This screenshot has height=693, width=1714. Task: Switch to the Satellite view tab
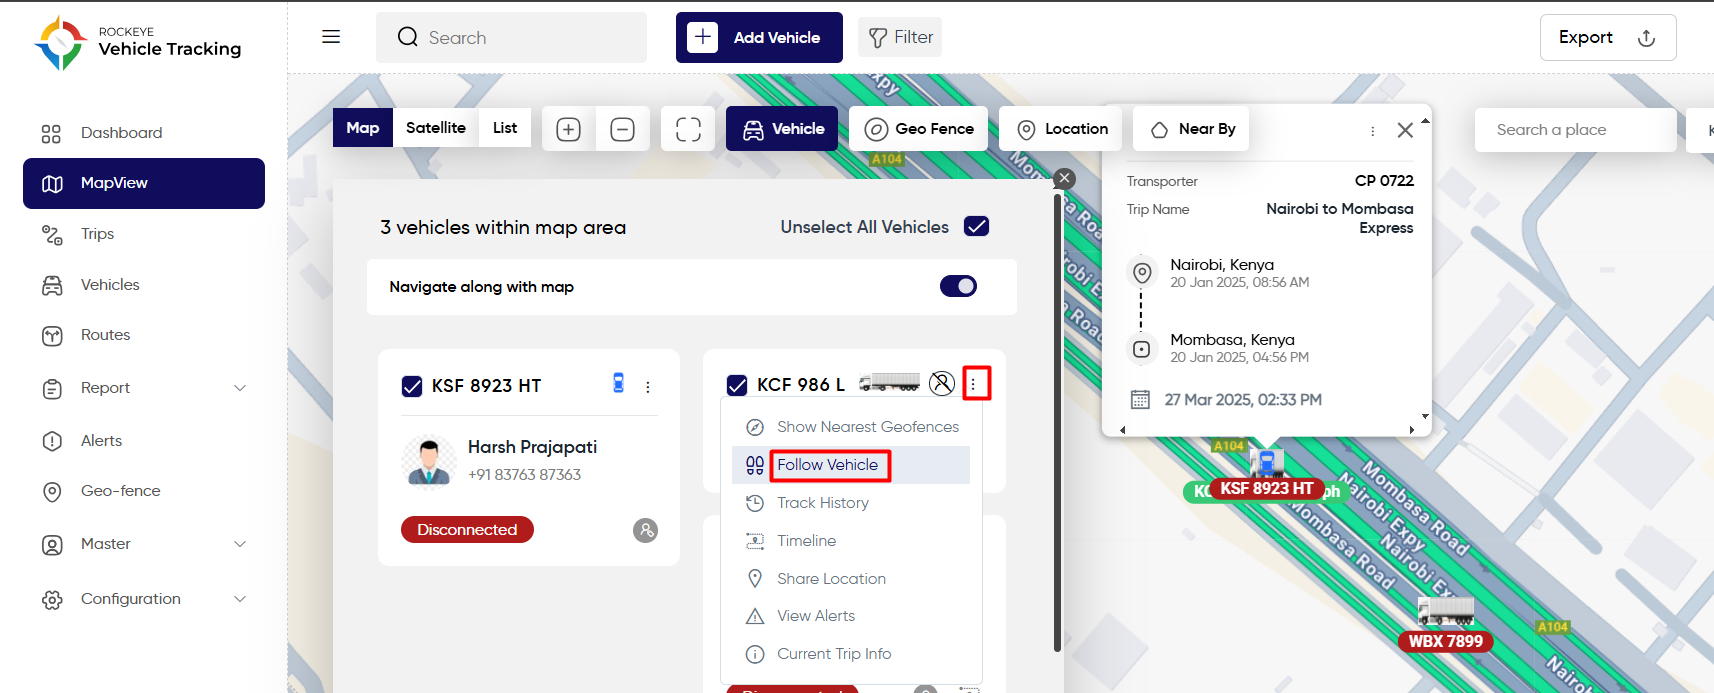pyautogui.click(x=436, y=128)
